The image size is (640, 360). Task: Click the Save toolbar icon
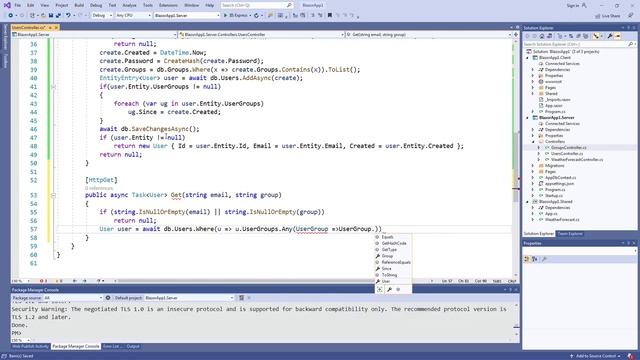51,16
